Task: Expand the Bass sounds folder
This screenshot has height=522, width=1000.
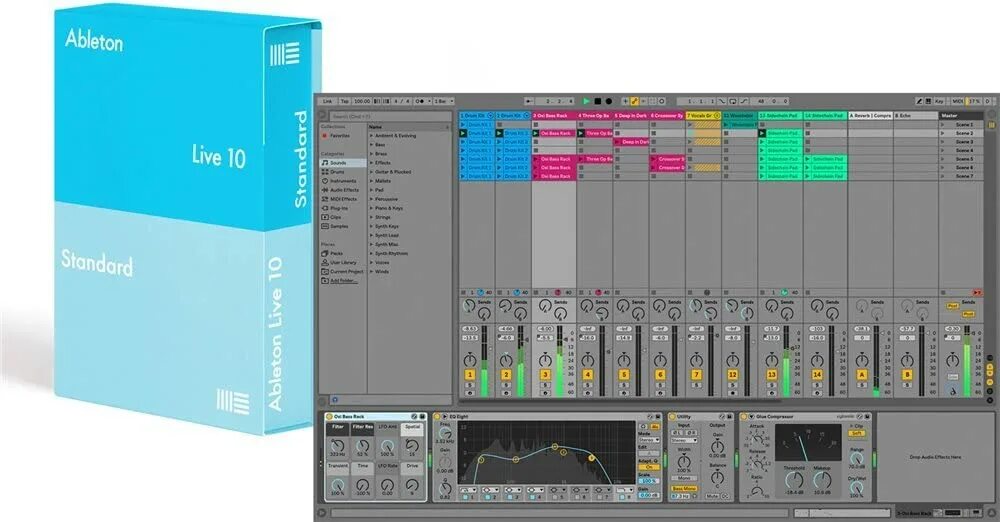Action: (372, 145)
